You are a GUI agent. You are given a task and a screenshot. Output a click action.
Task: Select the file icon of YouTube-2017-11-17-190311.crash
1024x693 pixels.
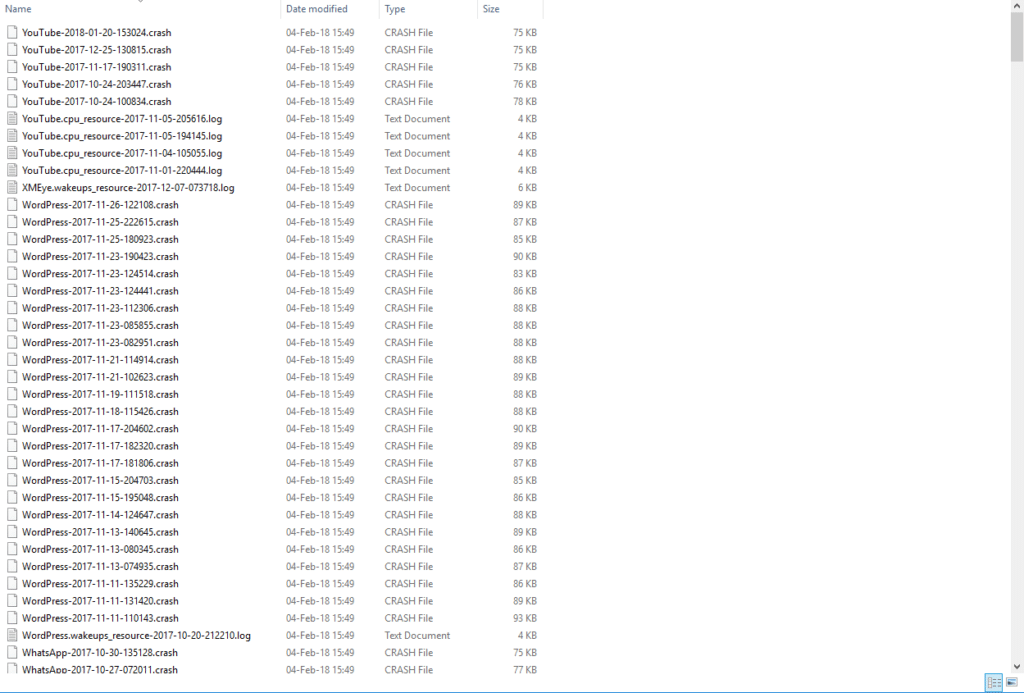[x=12, y=67]
